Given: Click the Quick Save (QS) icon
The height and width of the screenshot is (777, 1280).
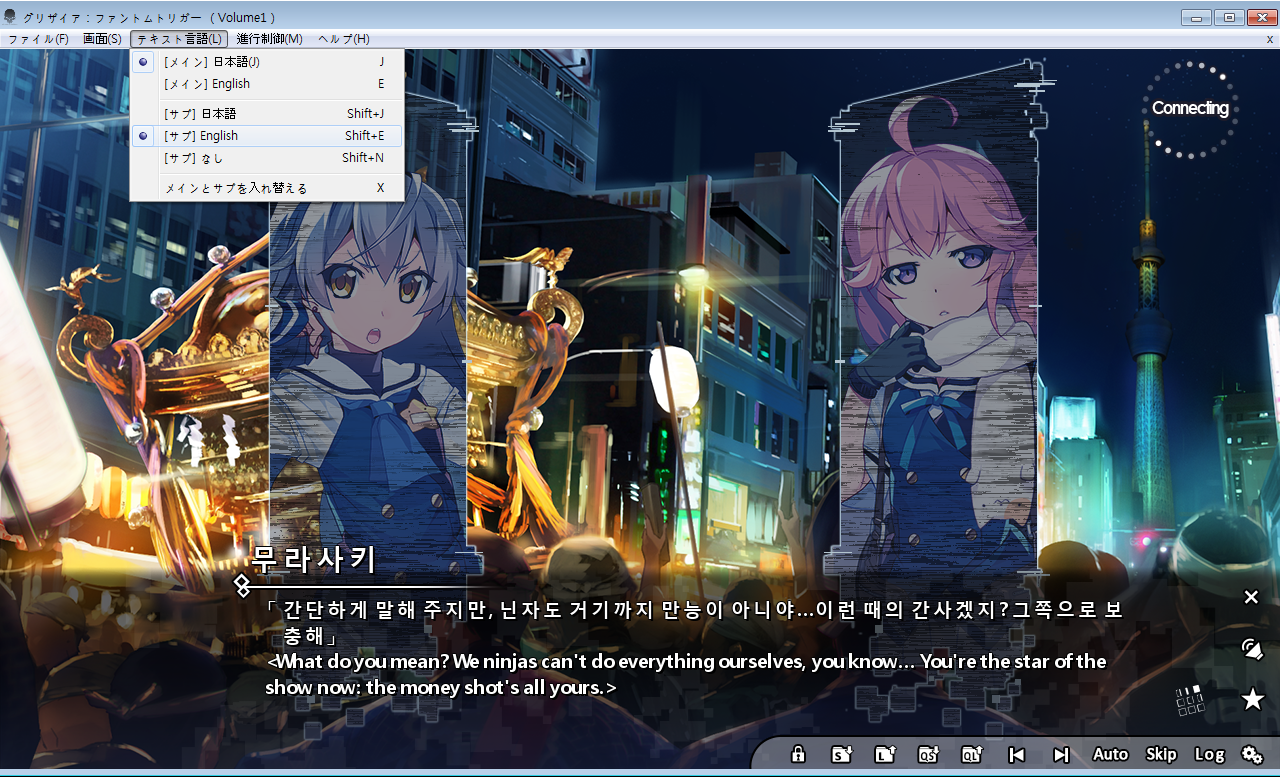Looking at the screenshot, I should click(929, 754).
